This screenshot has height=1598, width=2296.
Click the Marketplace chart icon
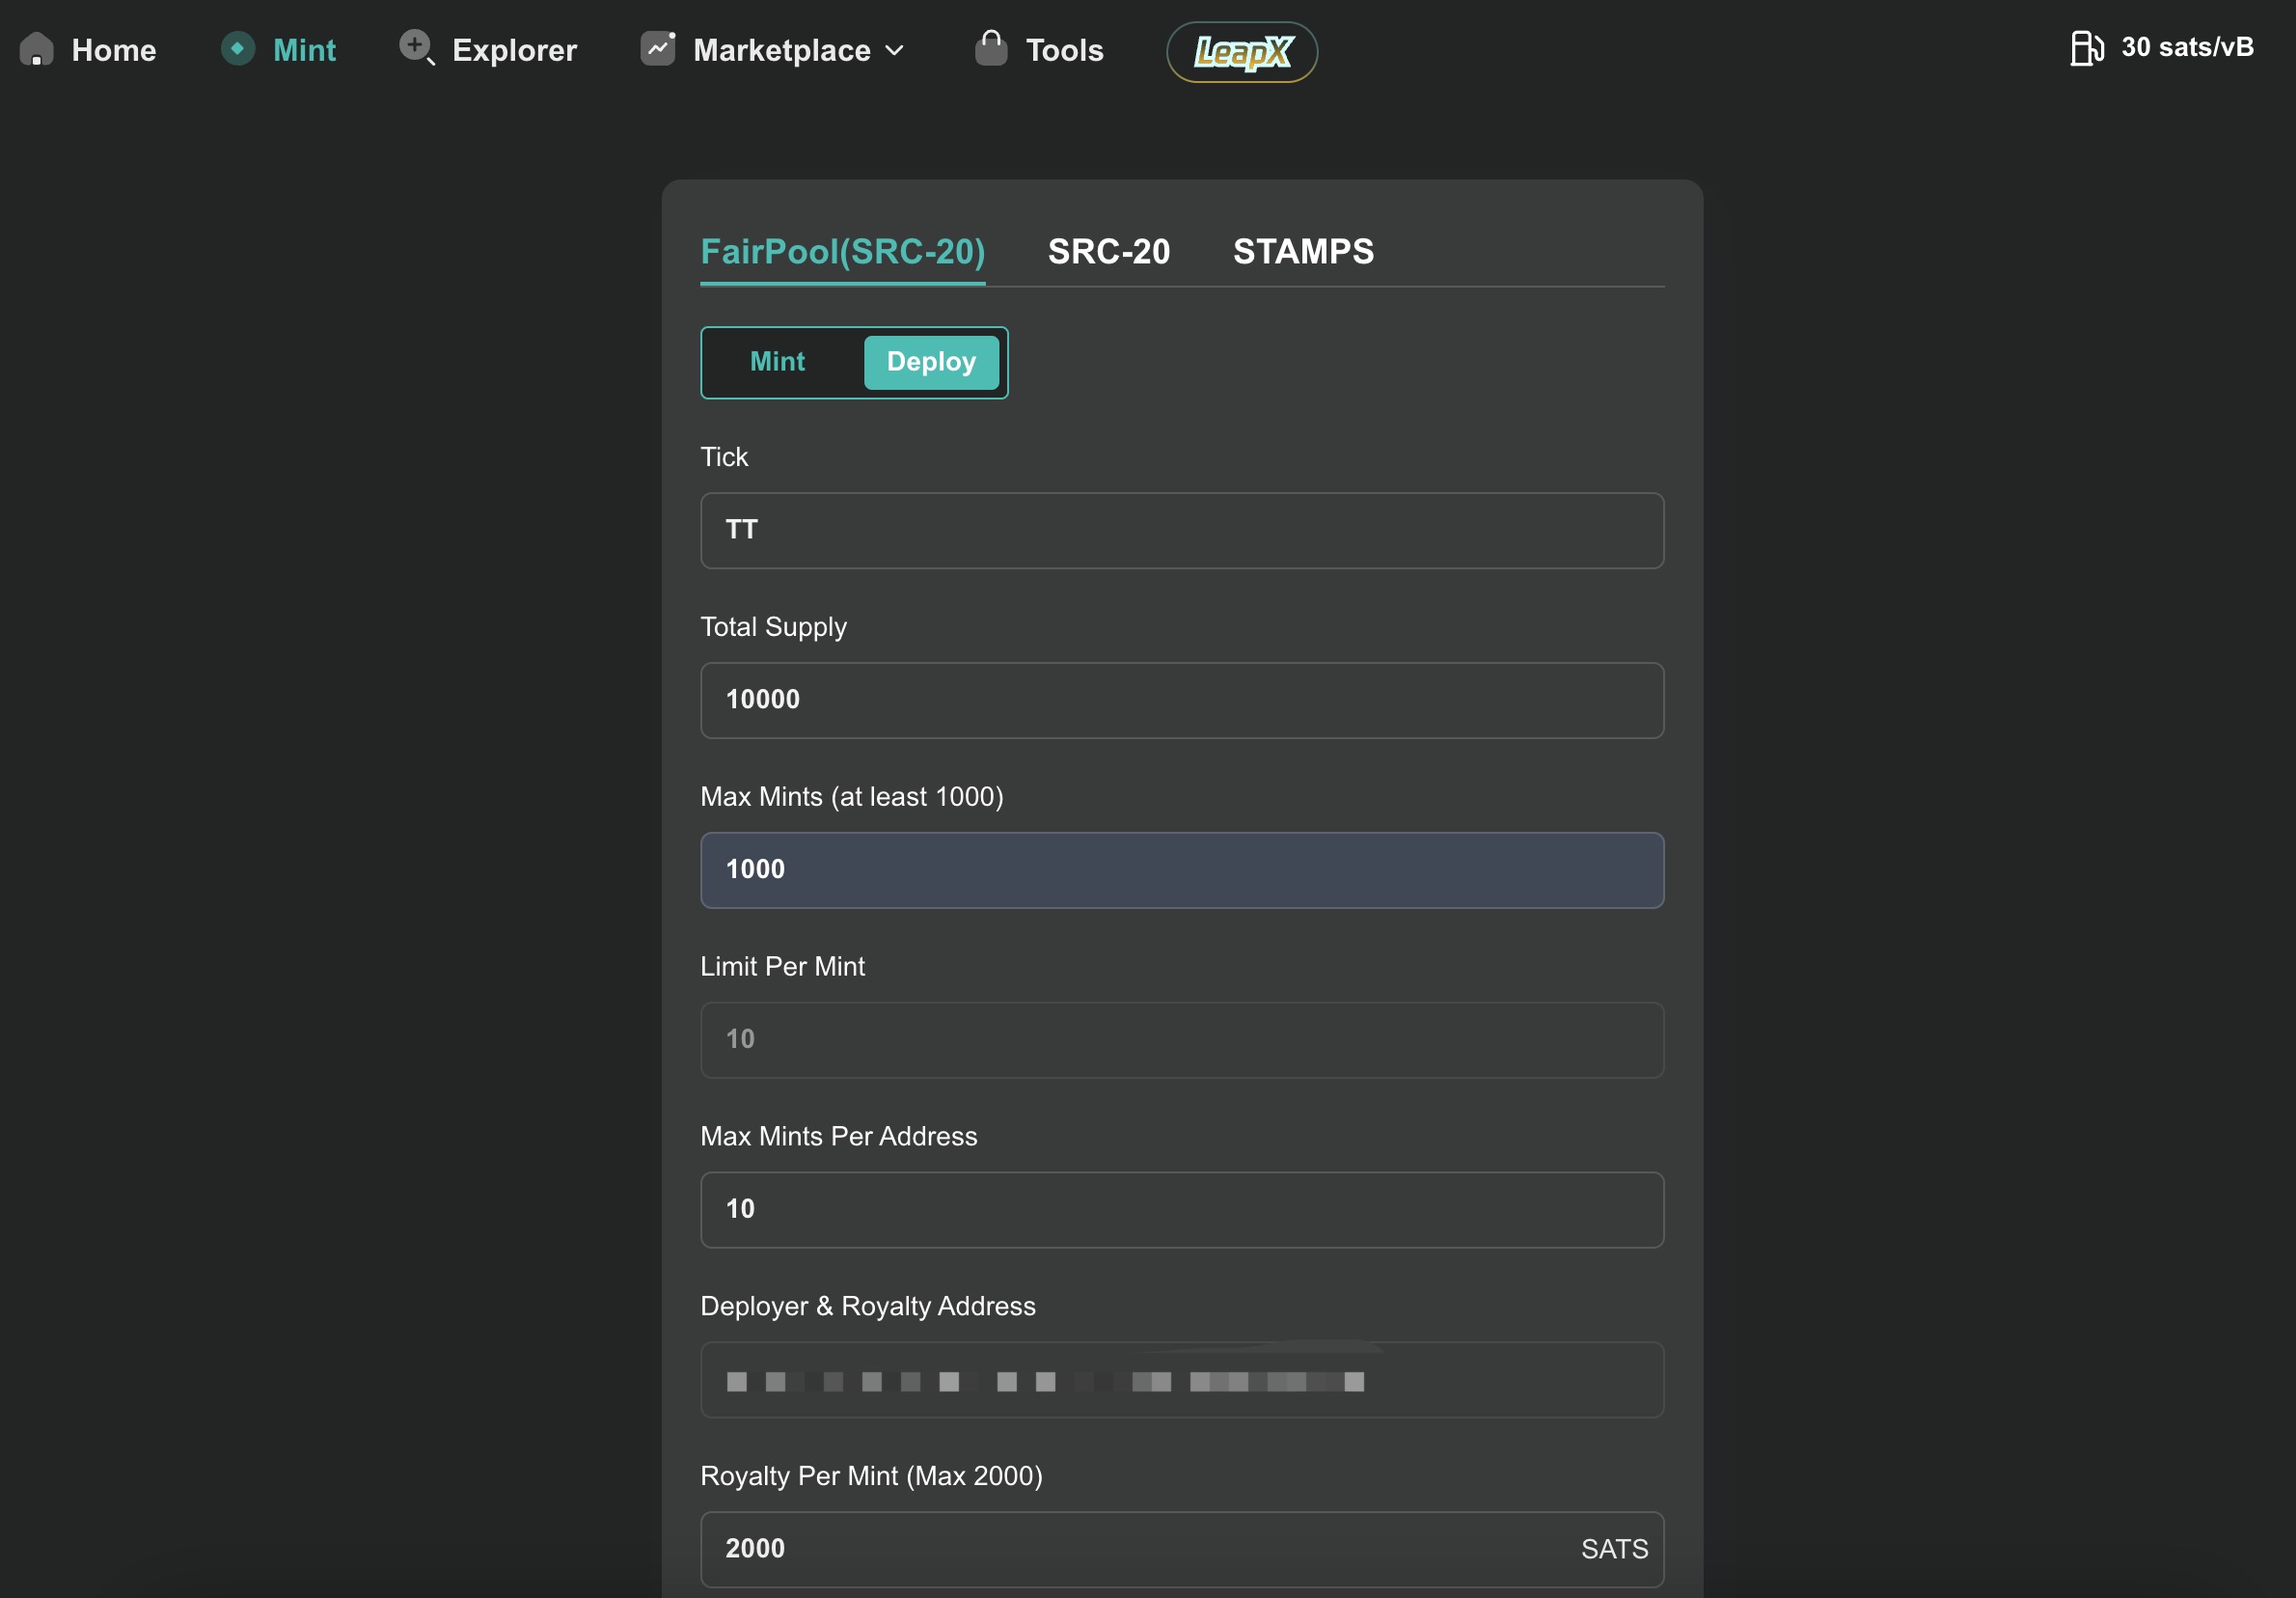coord(658,48)
